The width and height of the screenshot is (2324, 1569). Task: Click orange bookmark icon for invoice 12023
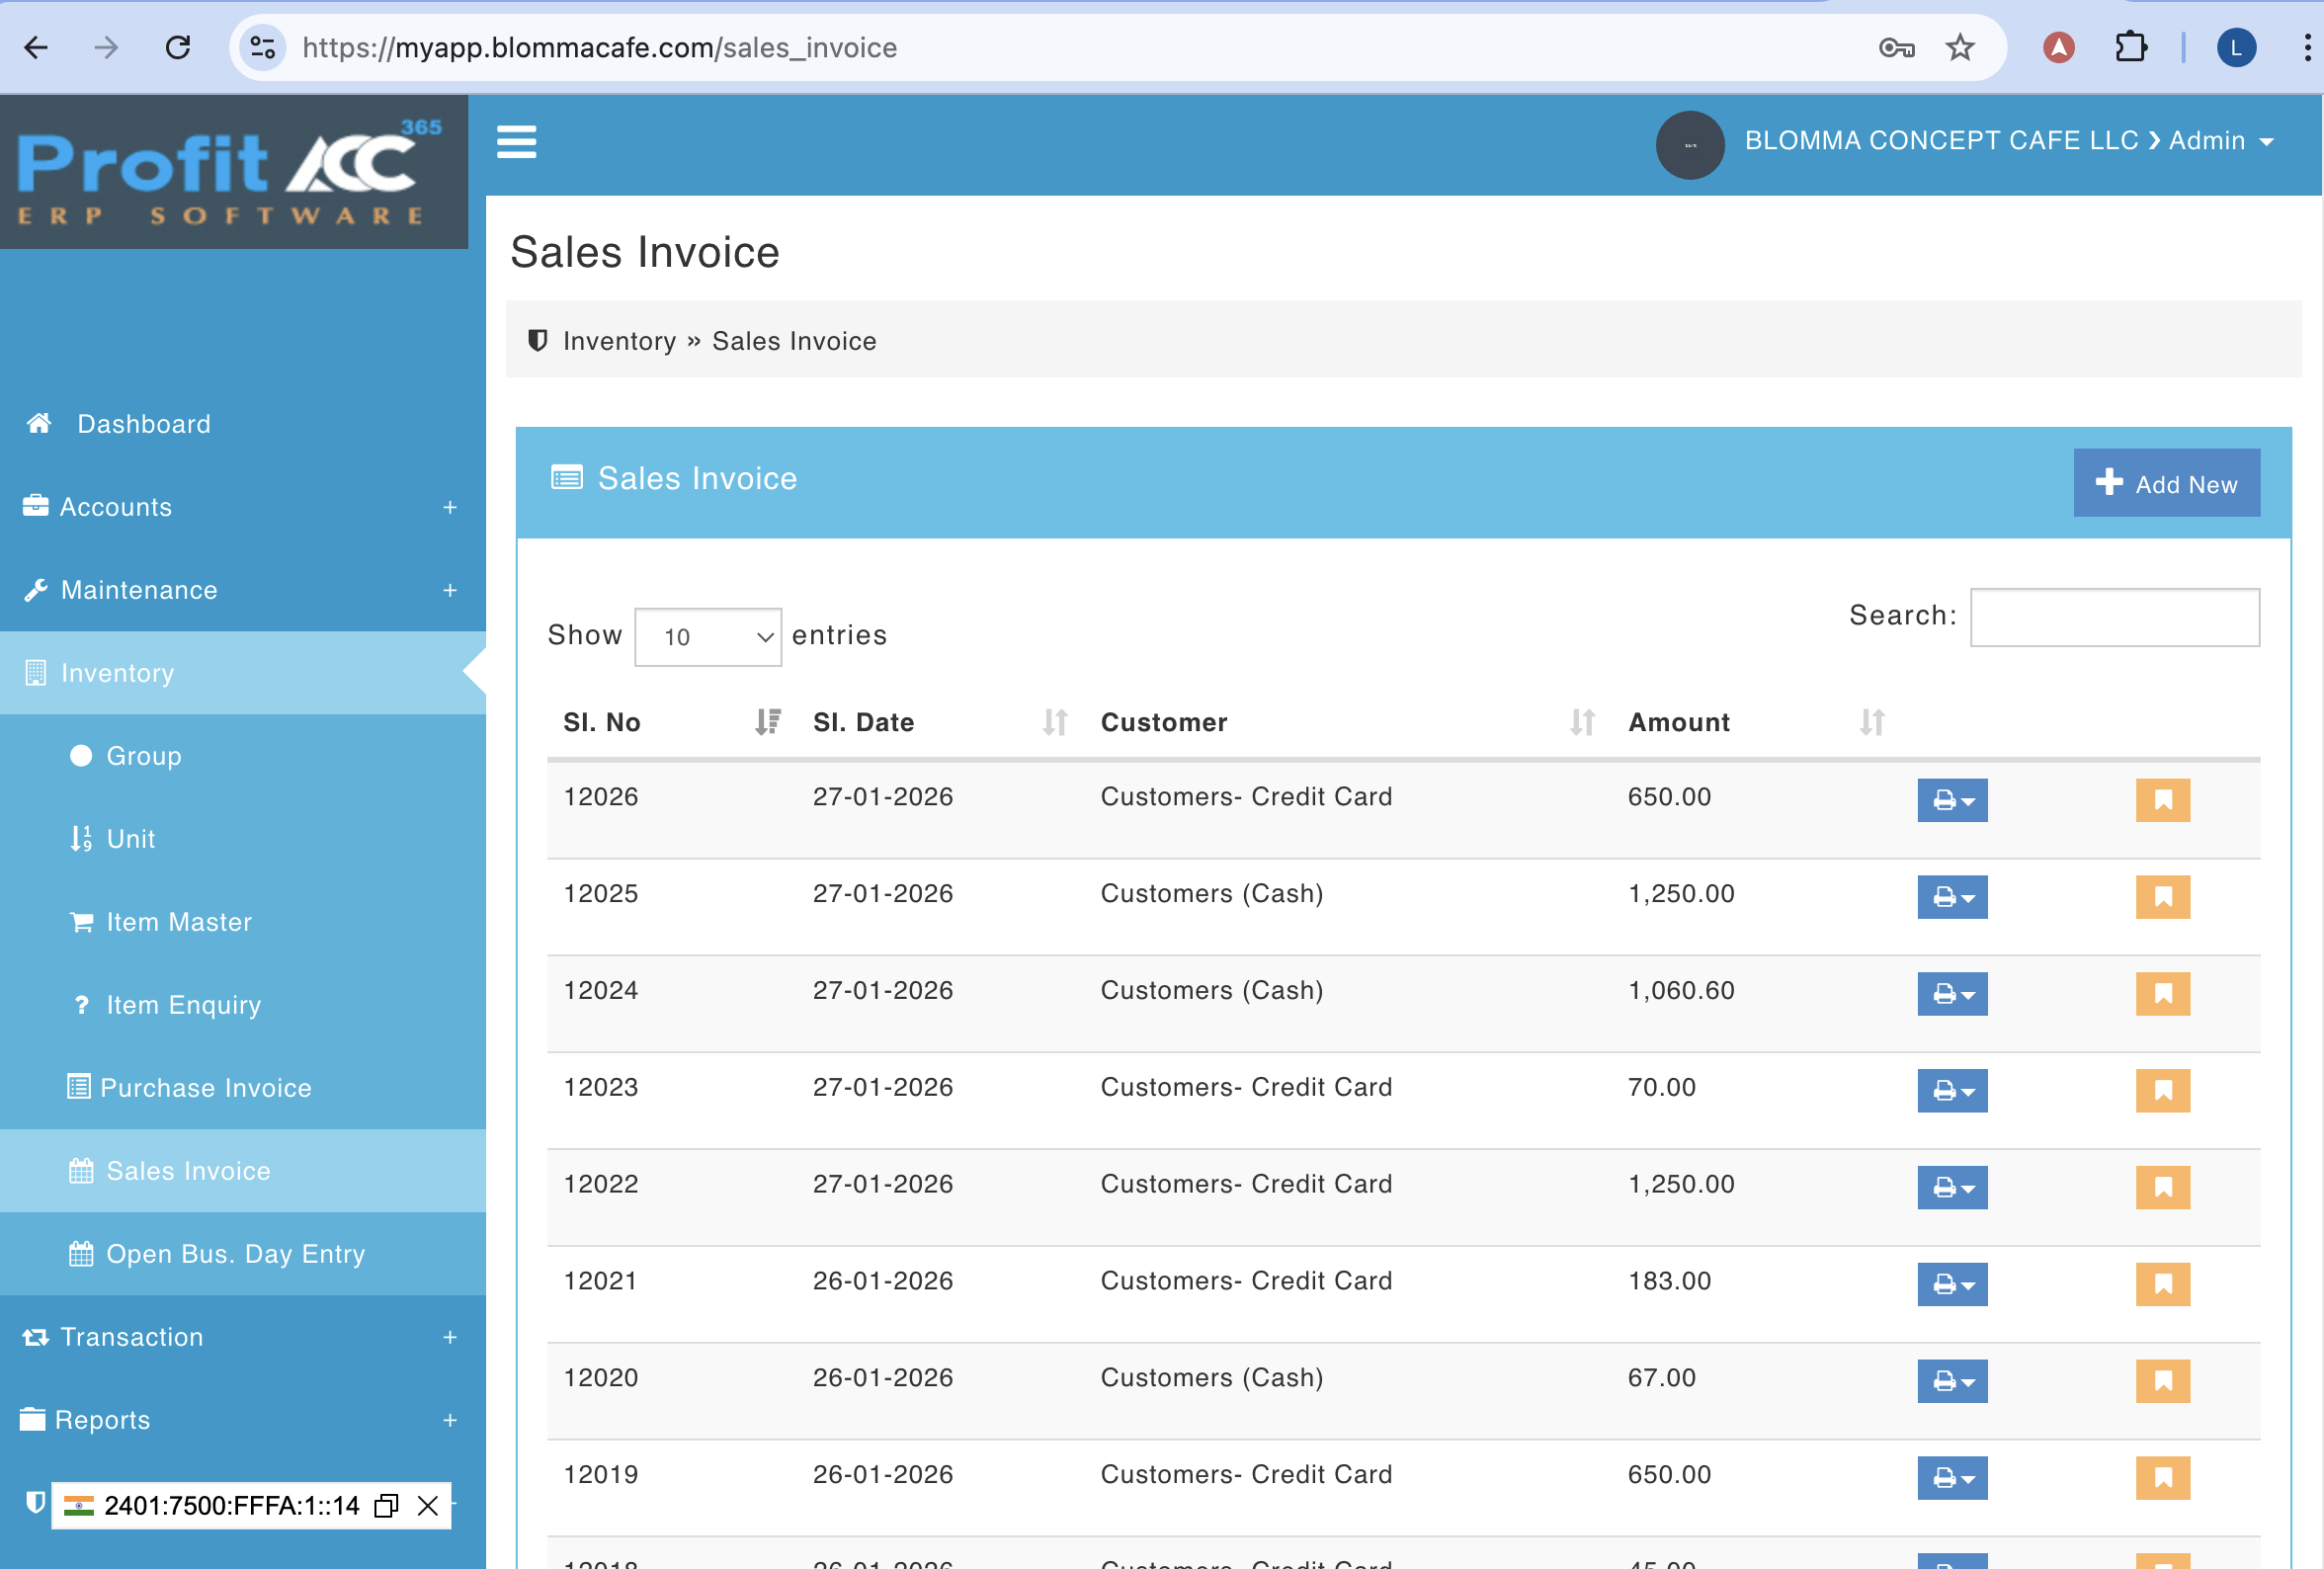coord(2162,1090)
